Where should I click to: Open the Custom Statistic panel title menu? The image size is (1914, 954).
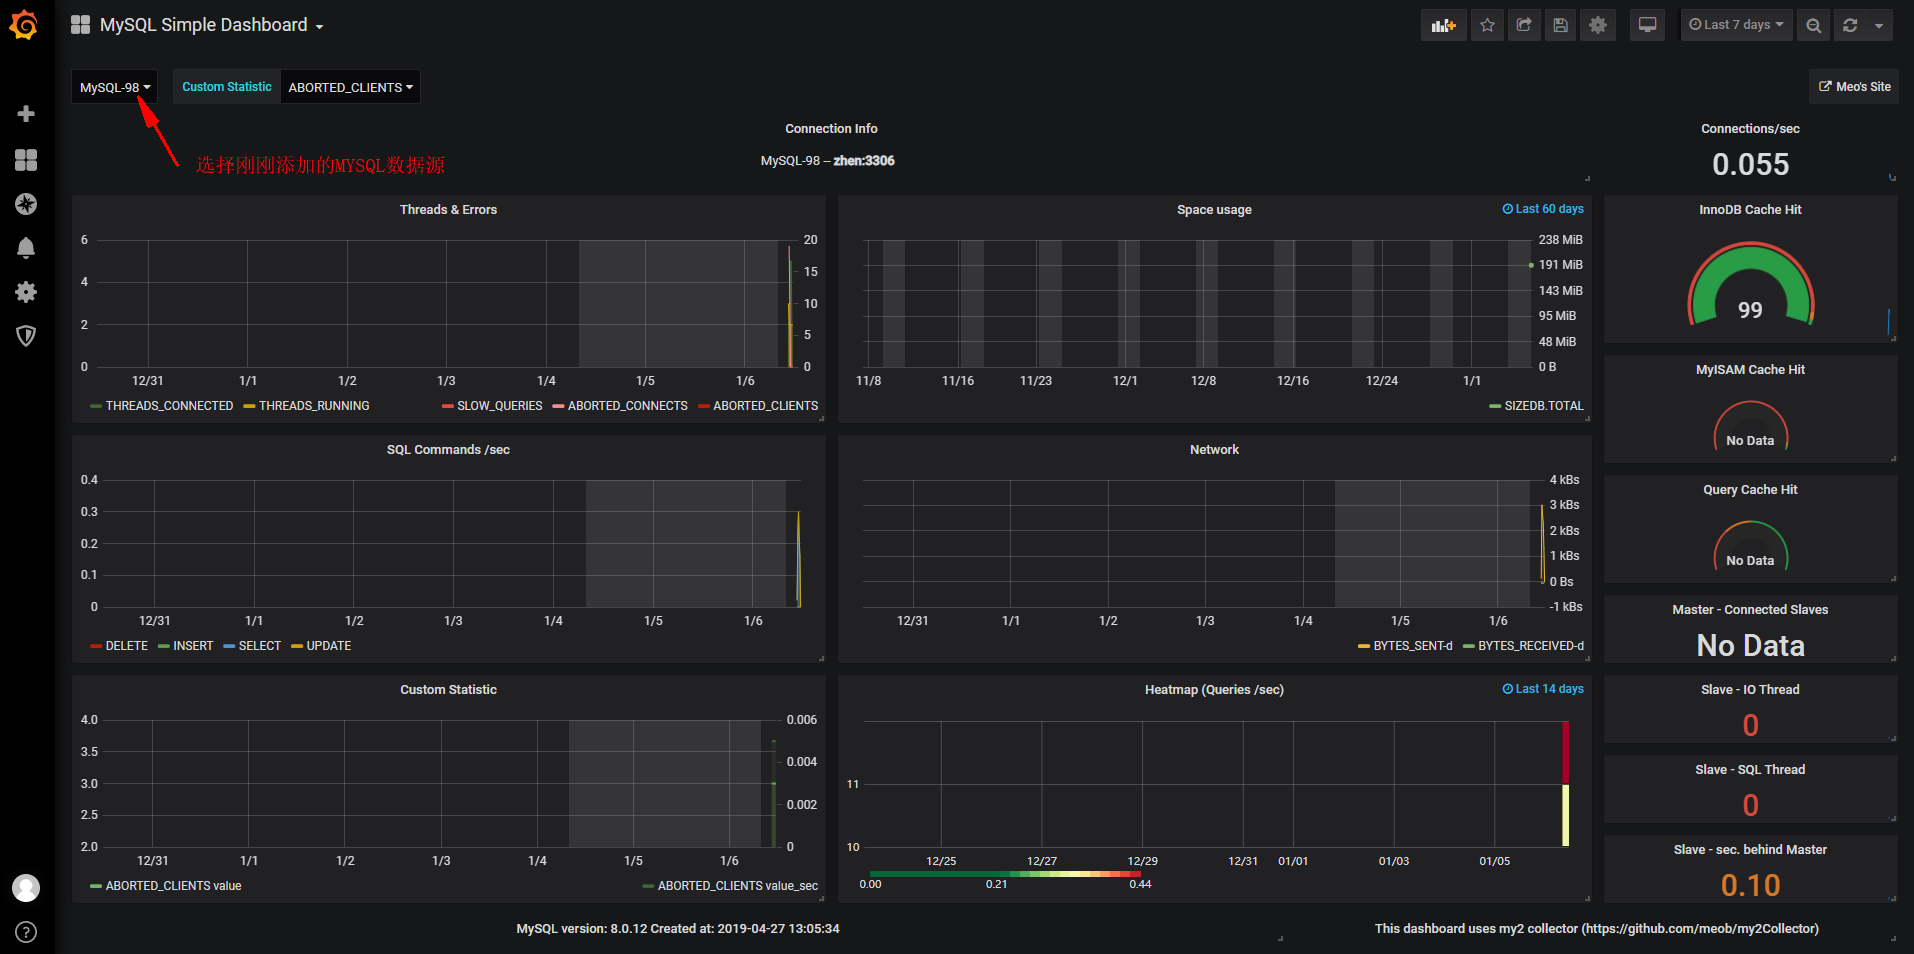point(448,690)
